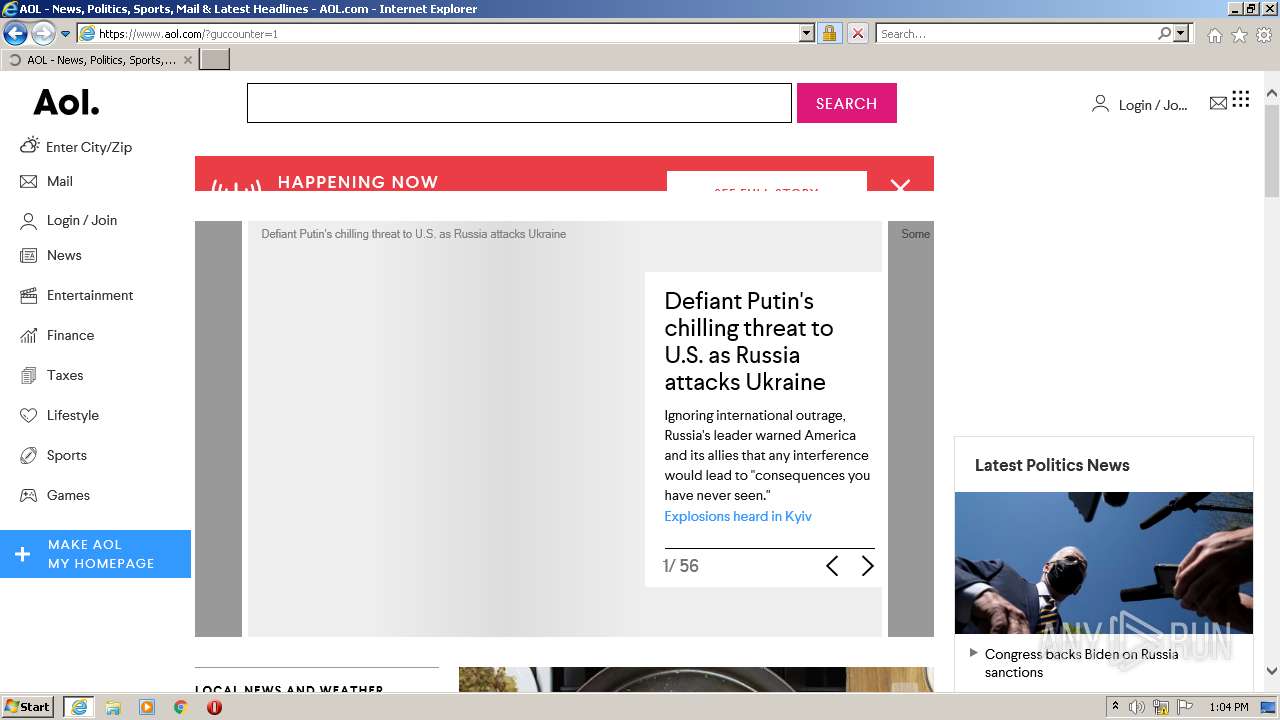The width and height of the screenshot is (1280, 720).
Task: Open the file explorer taskbar icon
Action: point(113,707)
